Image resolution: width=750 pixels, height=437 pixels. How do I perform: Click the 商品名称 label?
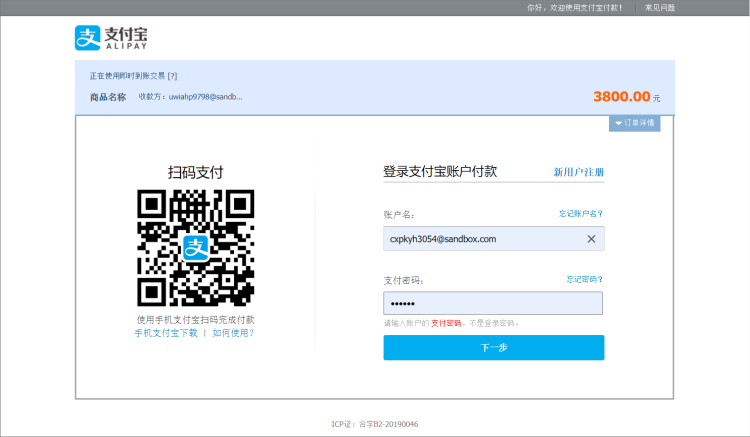[x=108, y=98]
